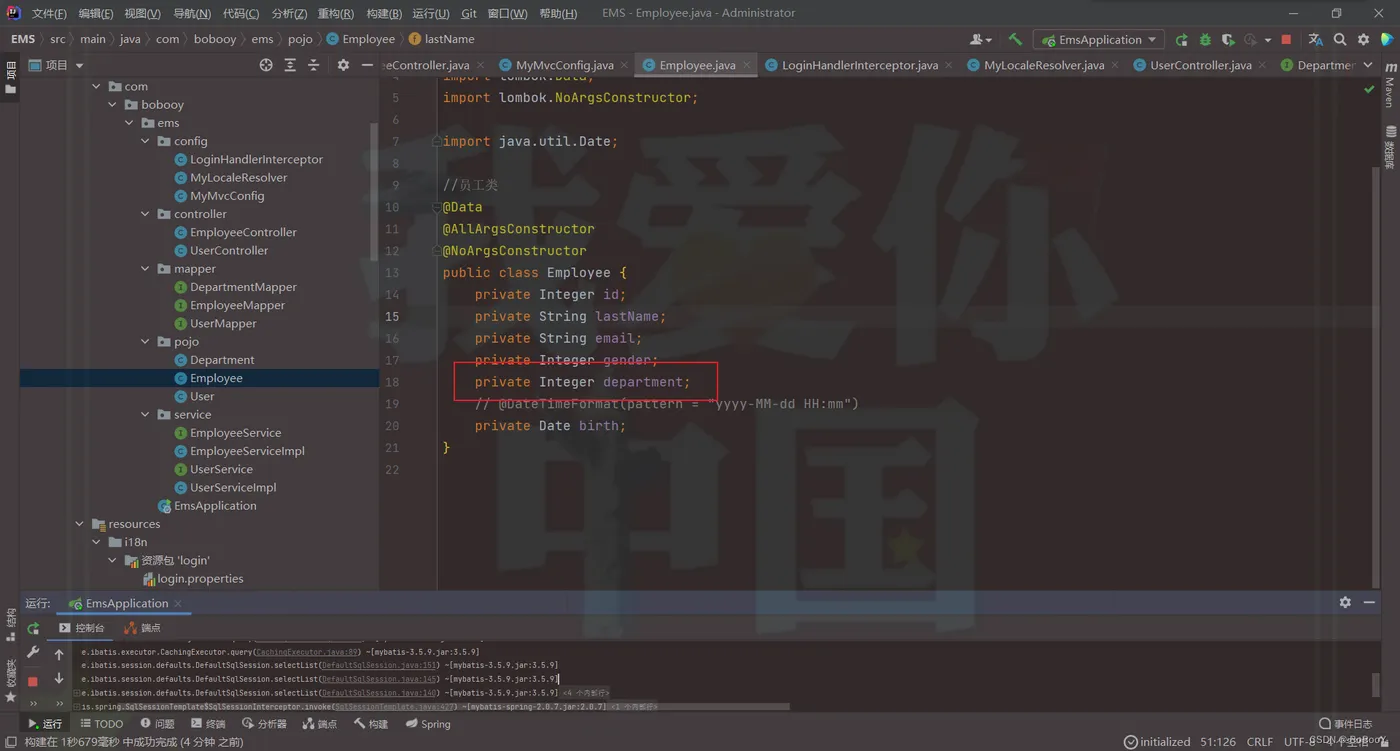Hide the project tool window
This screenshot has width=1400, height=751.
pyautogui.click(x=367, y=65)
